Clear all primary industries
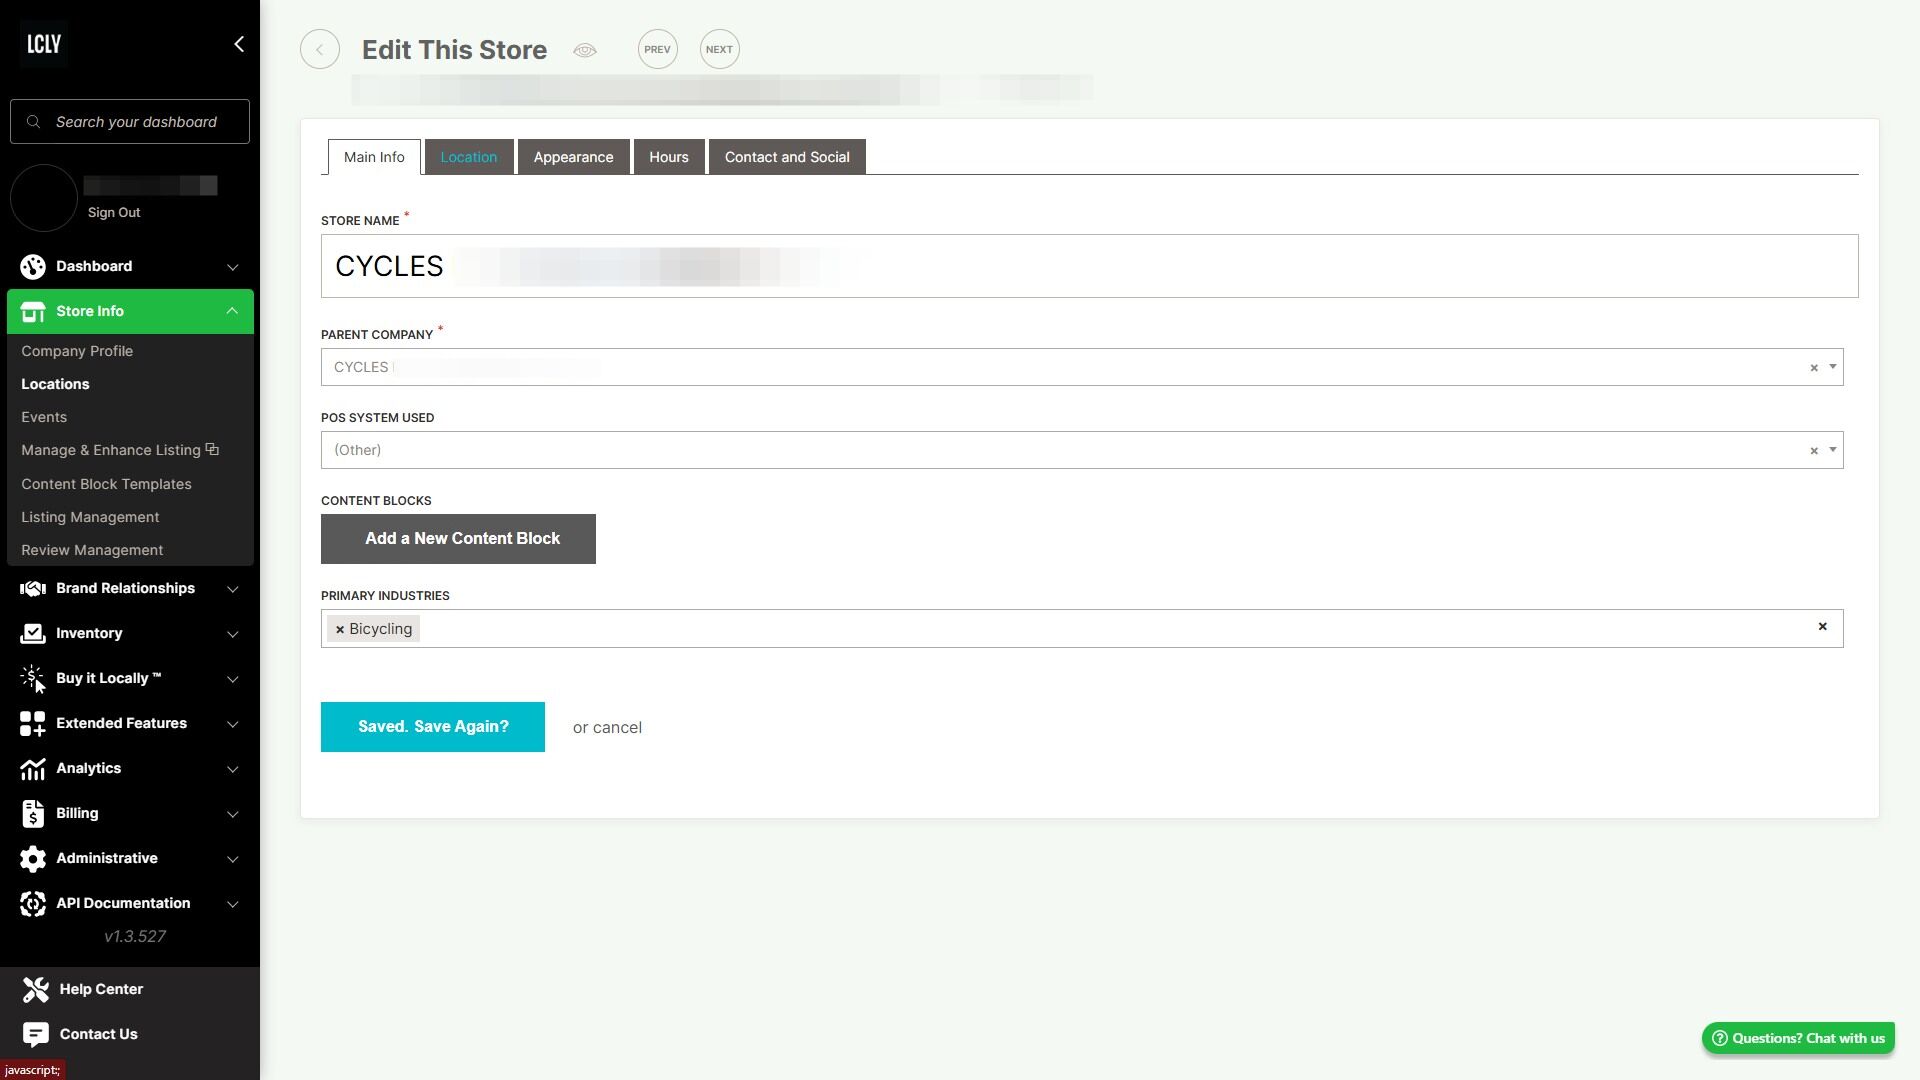This screenshot has width=1920, height=1080. [x=1822, y=627]
